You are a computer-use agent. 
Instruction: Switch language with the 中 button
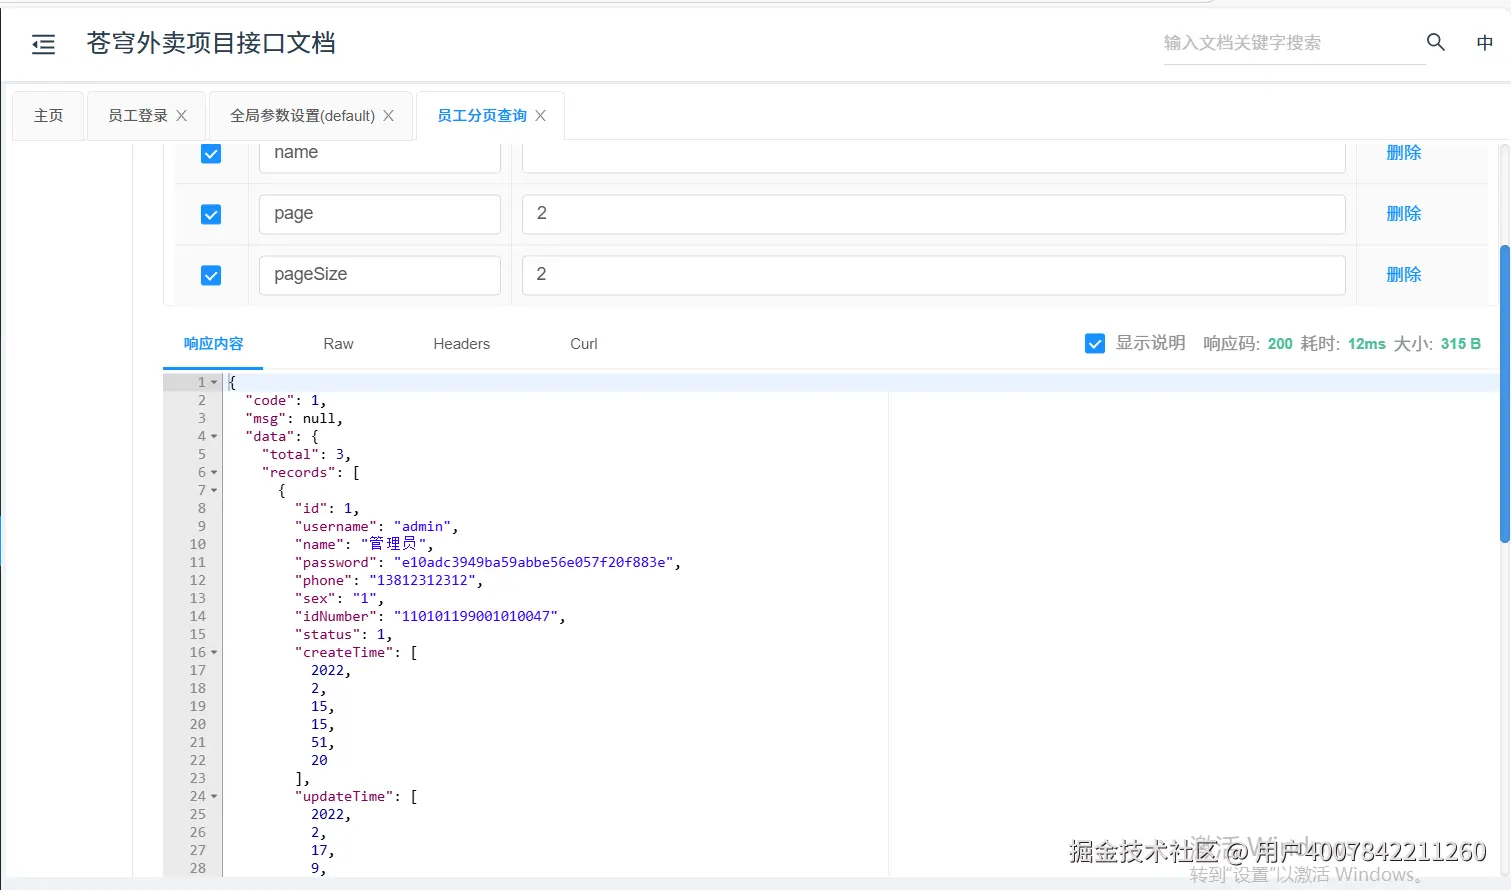tap(1485, 42)
